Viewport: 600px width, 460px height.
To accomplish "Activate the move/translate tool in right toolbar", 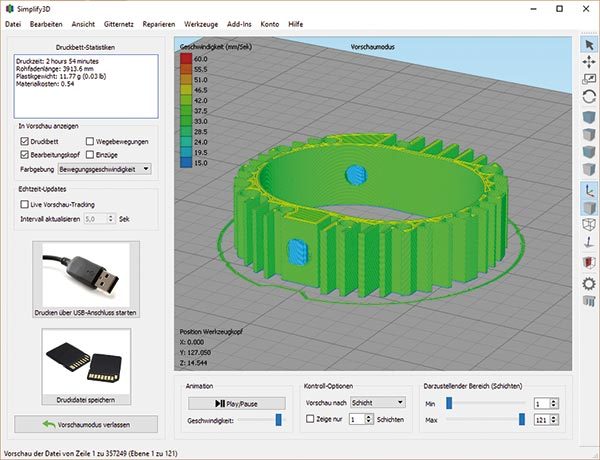I will (589, 62).
